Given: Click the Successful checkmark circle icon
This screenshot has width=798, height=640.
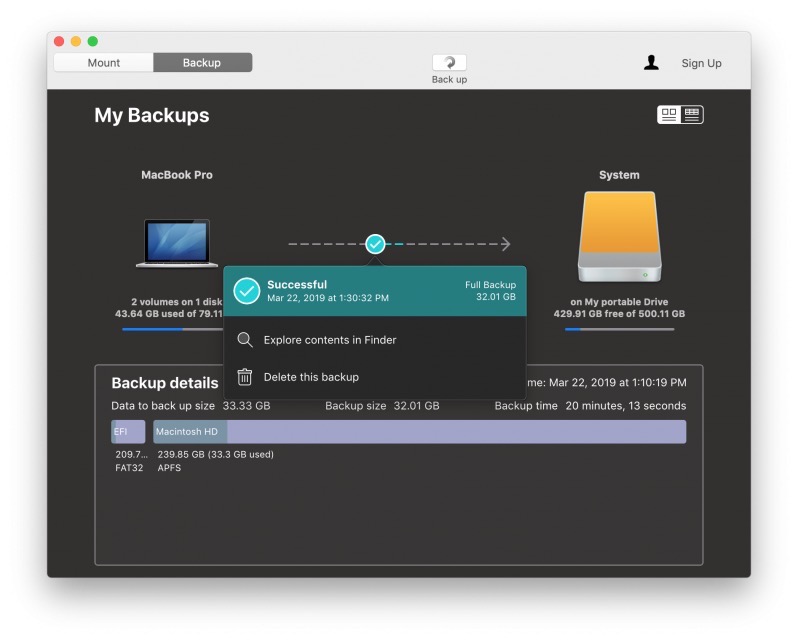Looking at the screenshot, I should click(x=247, y=291).
